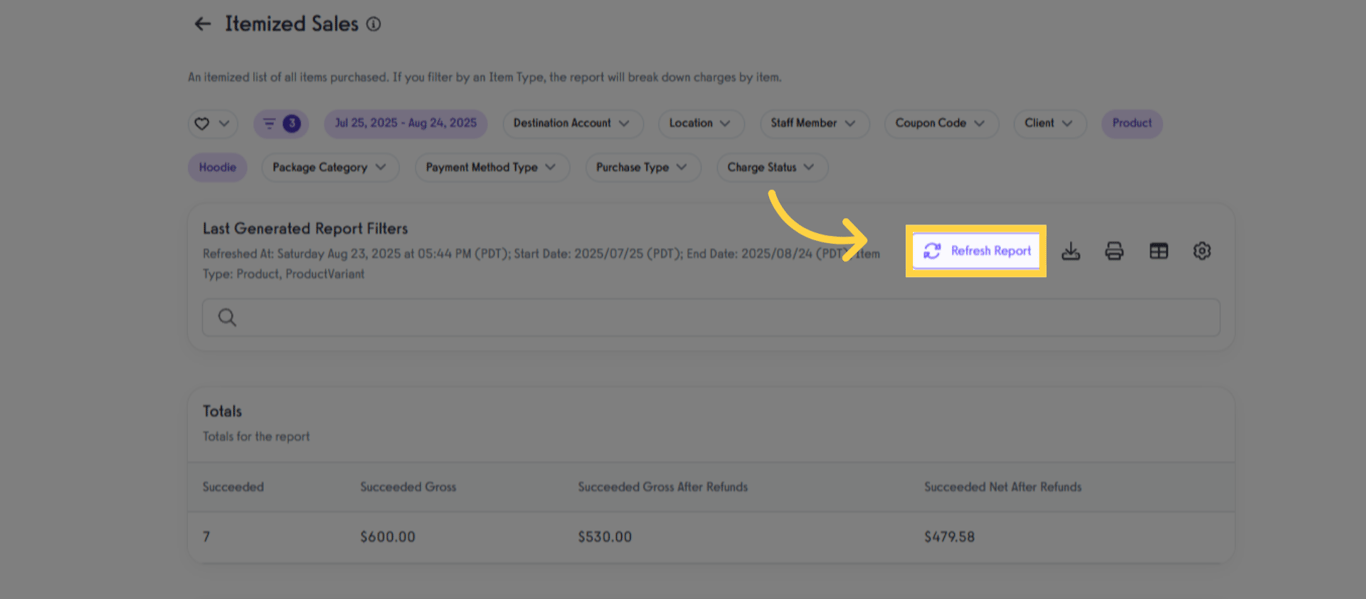The width and height of the screenshot is (1366, 599).
Task: Click the download report icon
Action: 1071,251
